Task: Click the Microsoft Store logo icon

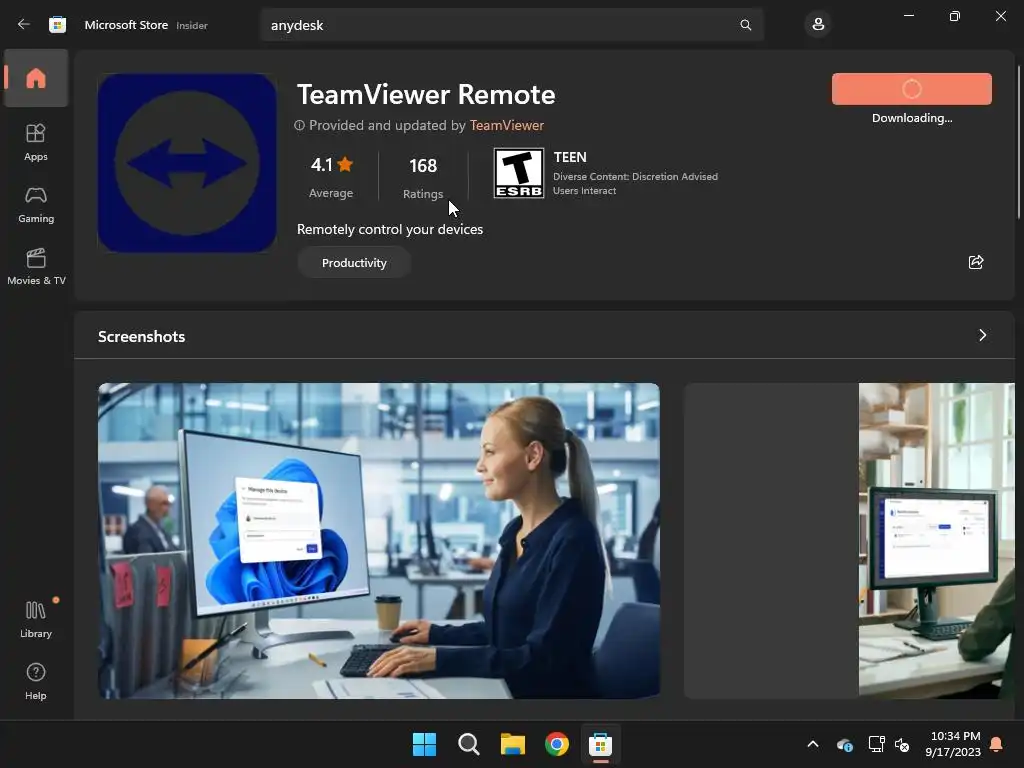Action: pos(57,25)
